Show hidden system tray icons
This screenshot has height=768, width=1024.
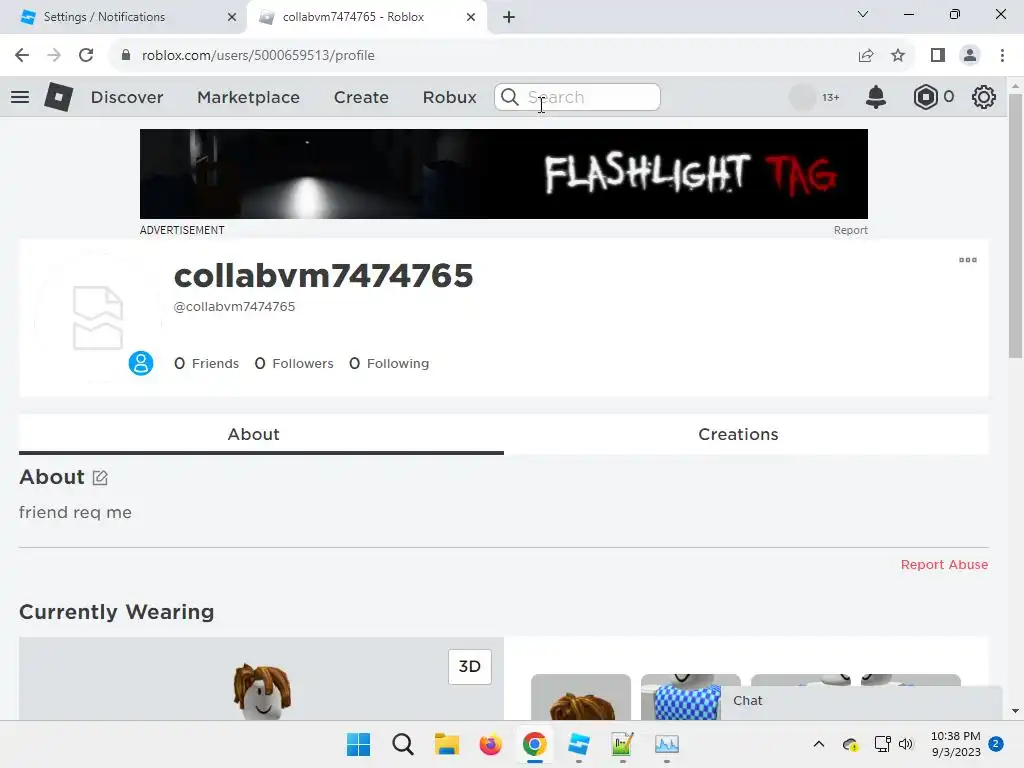coord(819,744)
